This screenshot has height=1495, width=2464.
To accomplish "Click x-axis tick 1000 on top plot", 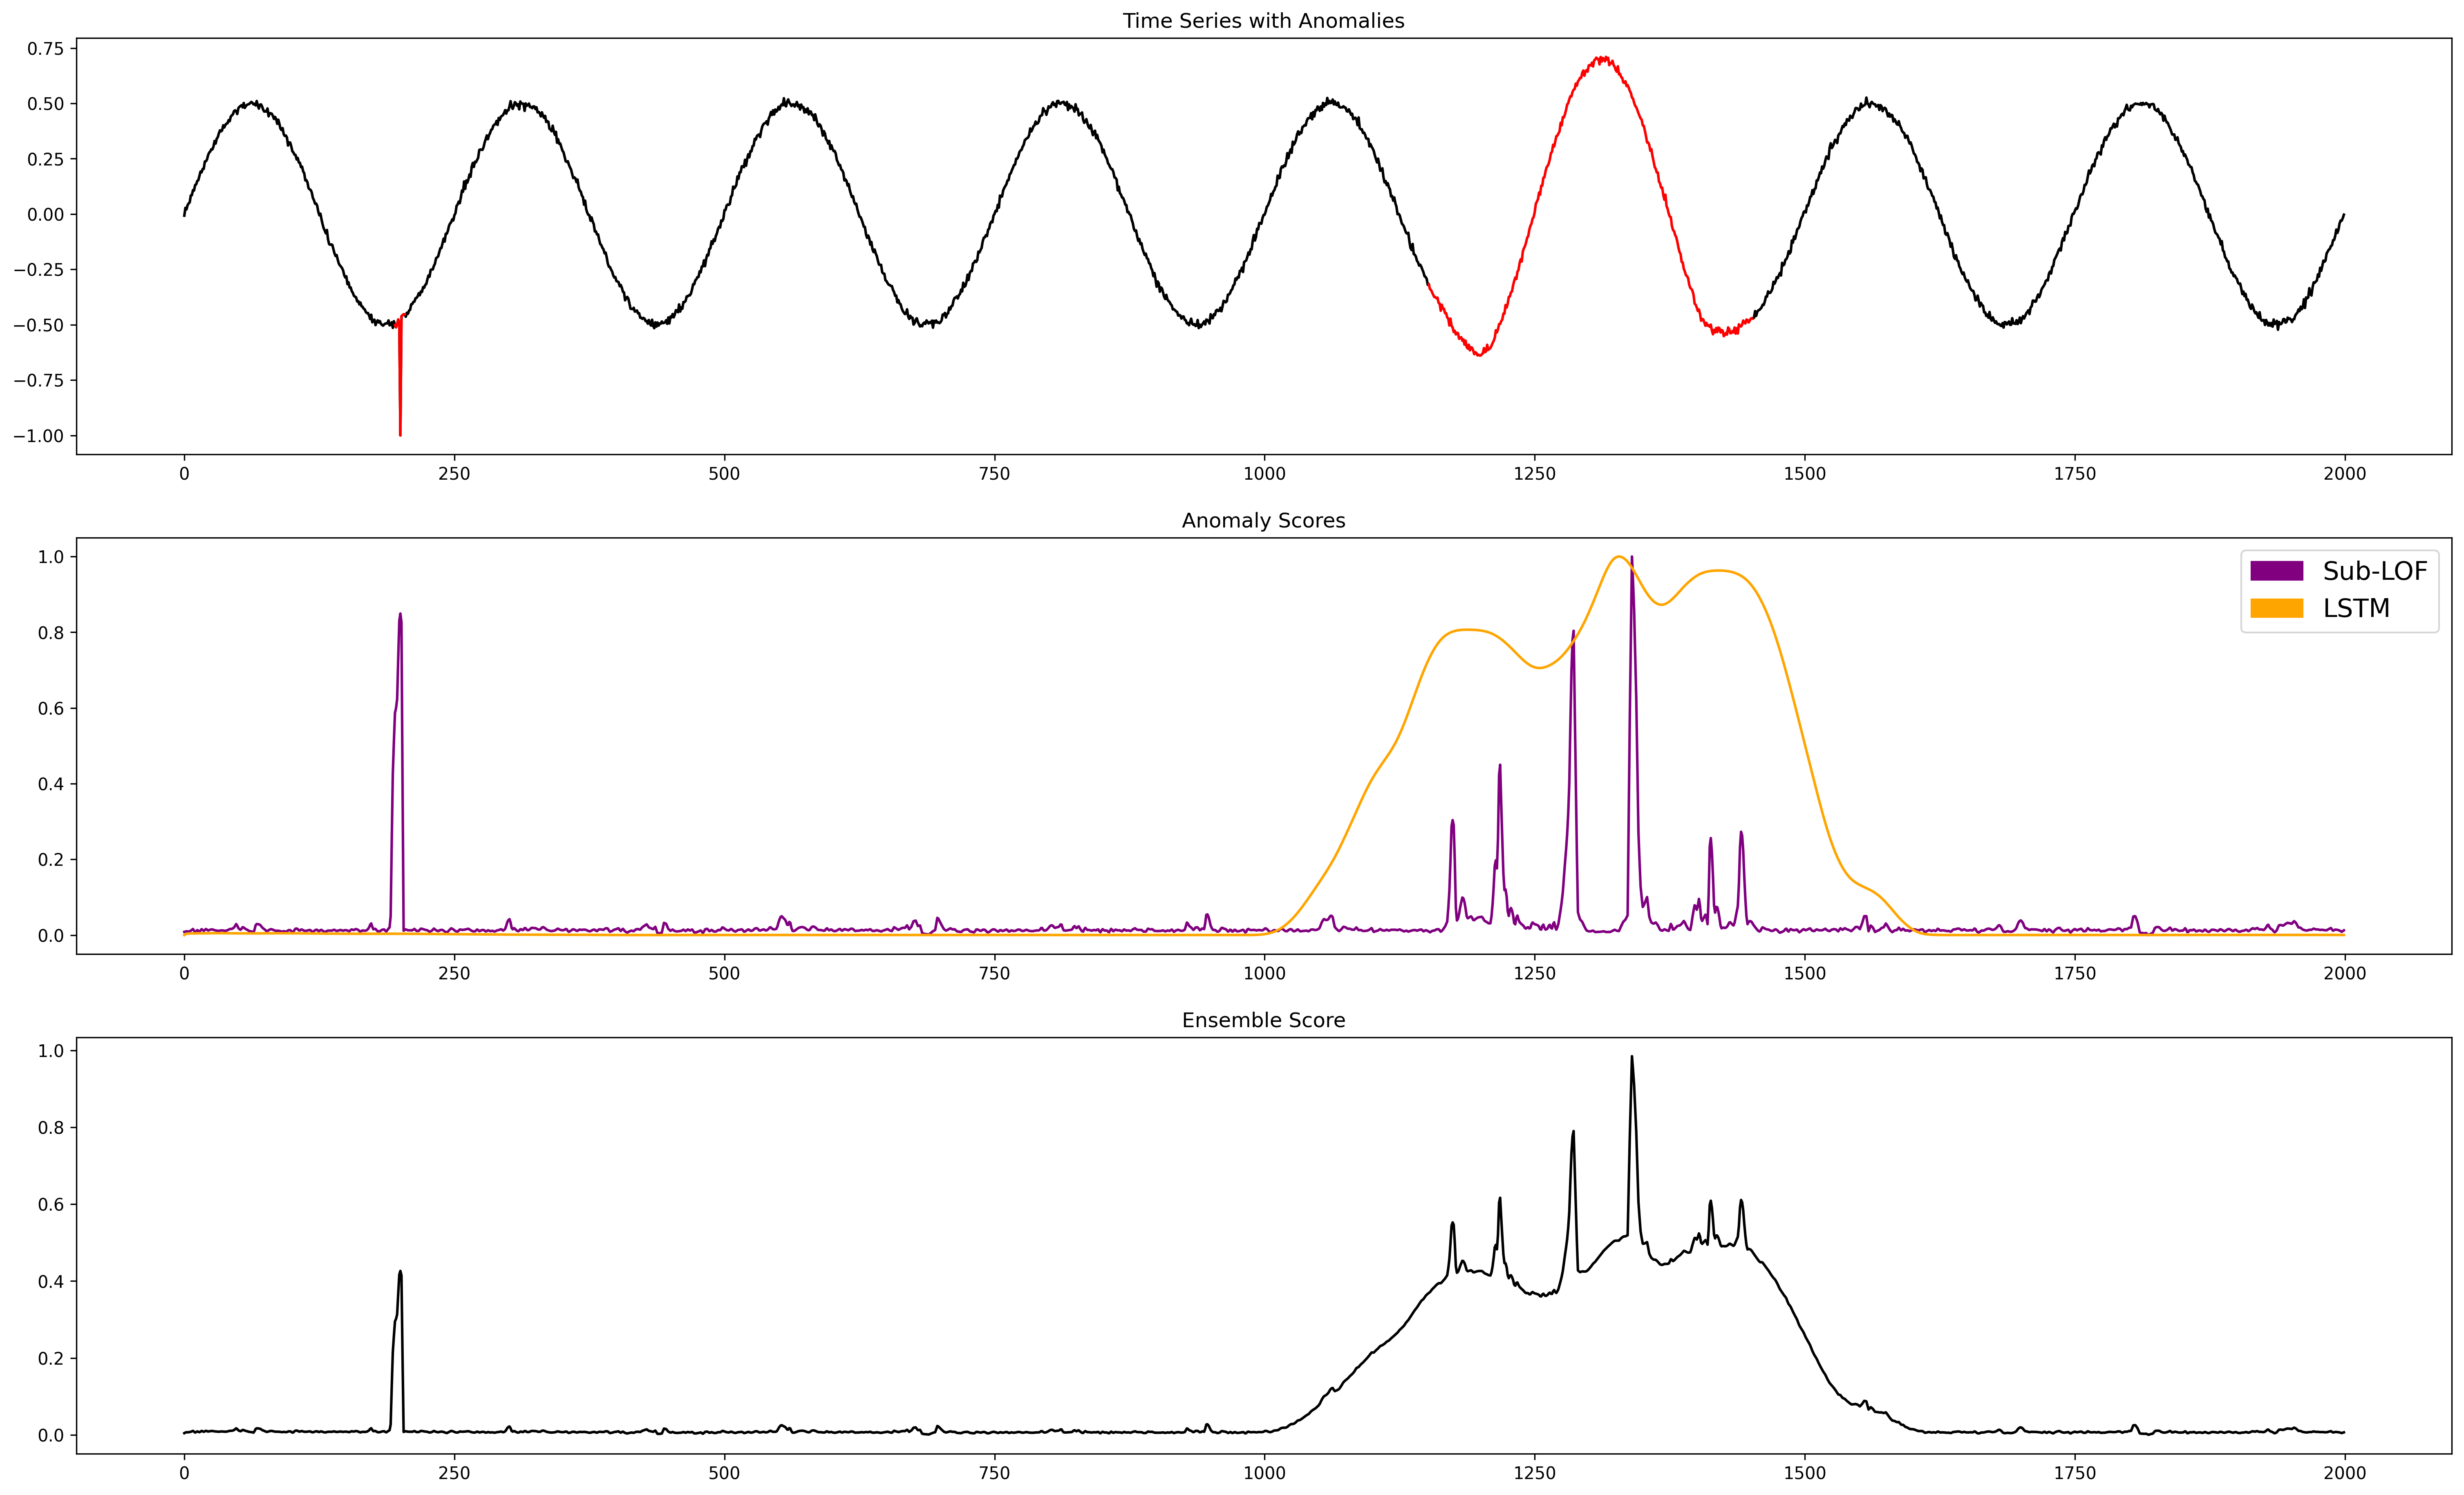I will [1264, 474].
